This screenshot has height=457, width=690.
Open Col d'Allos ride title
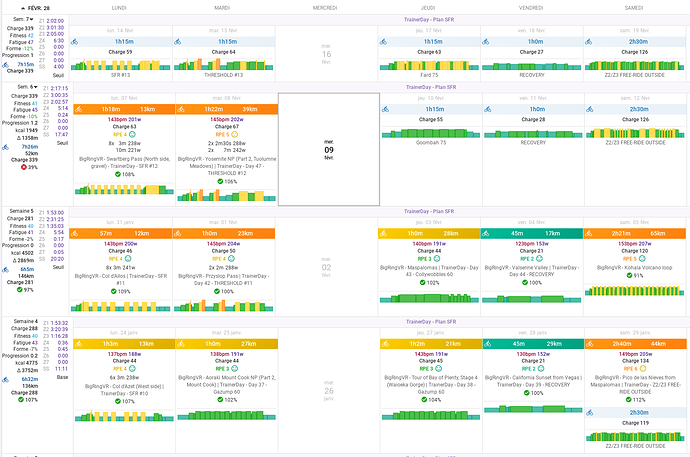pyautogui.click(x=121, y=280)
